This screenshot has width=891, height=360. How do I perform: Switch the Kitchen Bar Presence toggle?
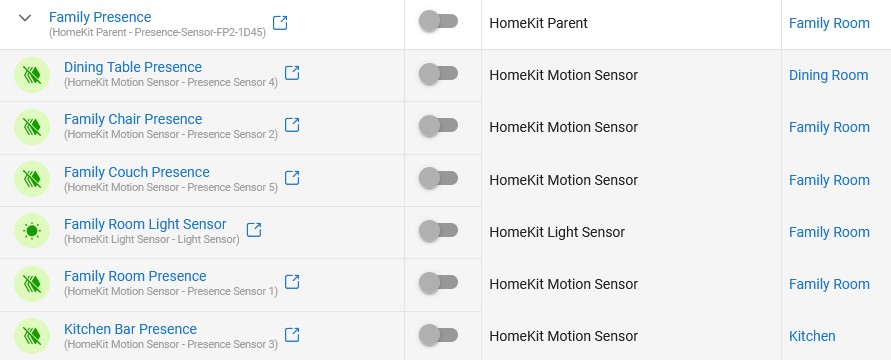click(438, 336)
